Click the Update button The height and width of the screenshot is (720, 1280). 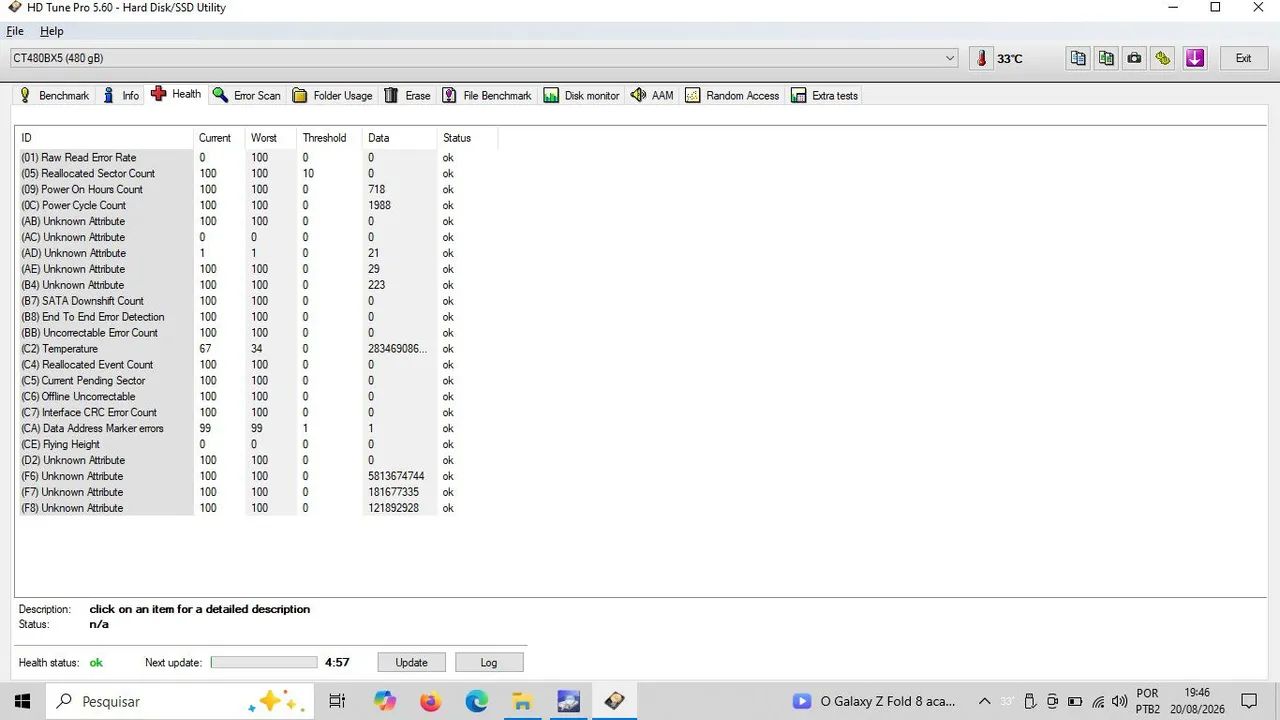pyautogui.click(x=412, y=662)
